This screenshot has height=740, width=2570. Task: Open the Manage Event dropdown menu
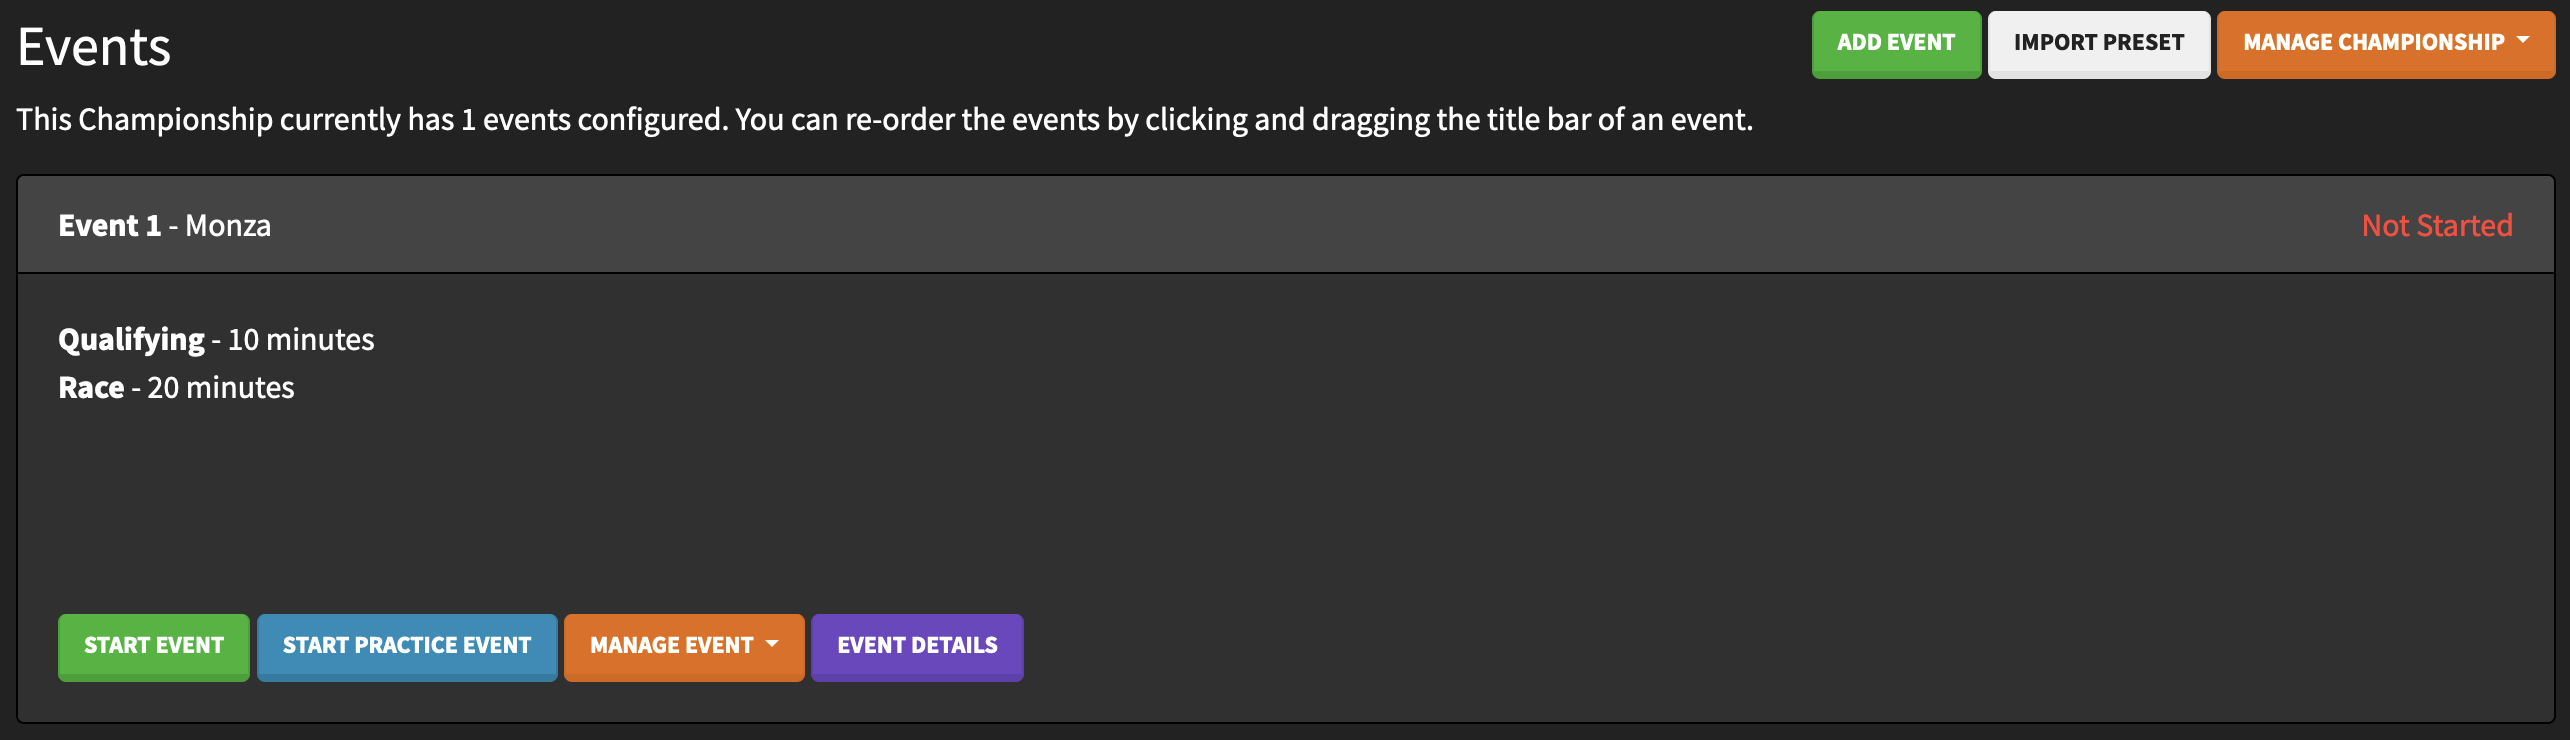coord(672,646)
